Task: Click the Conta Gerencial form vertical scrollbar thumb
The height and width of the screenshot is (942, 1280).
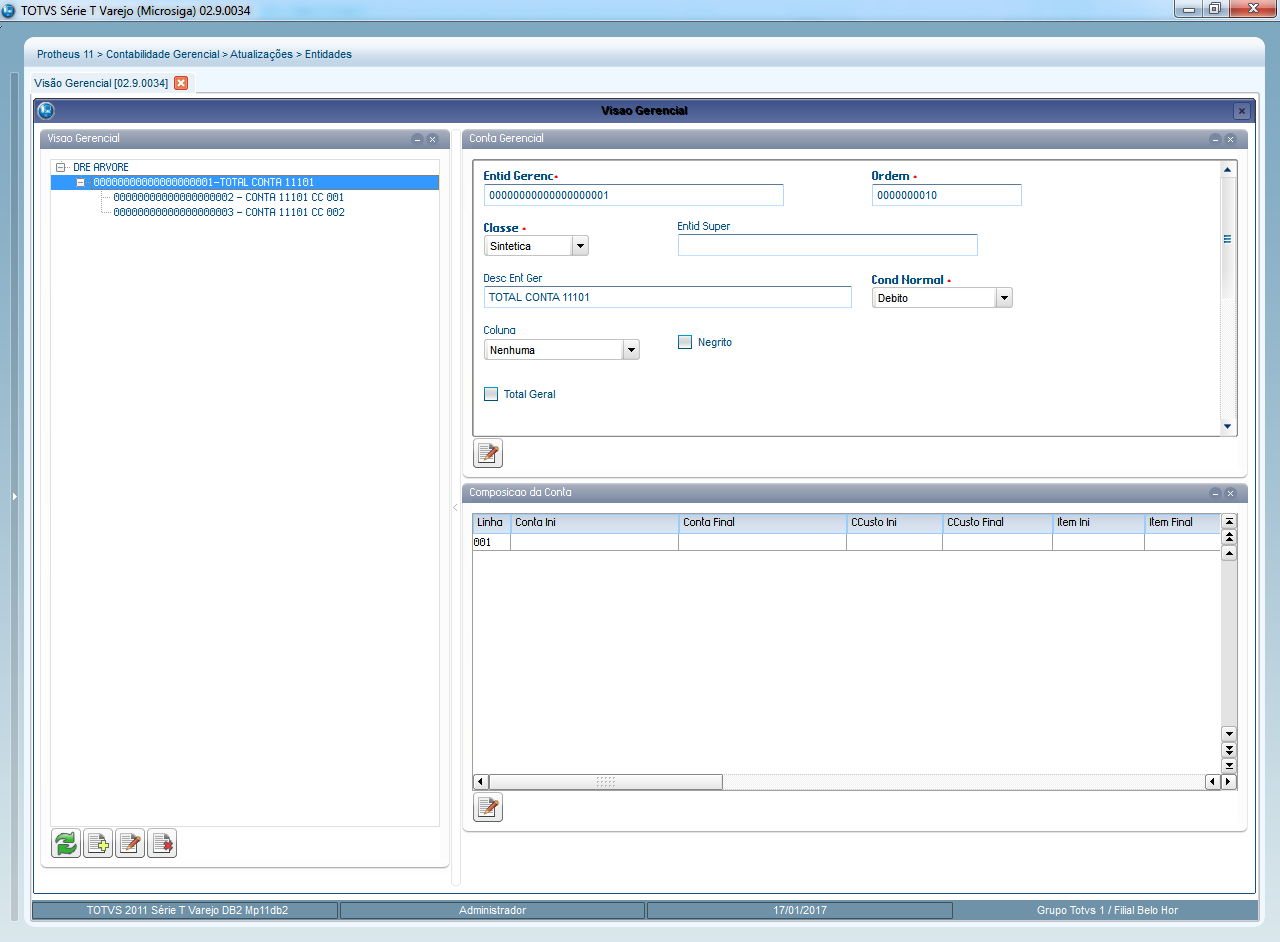Action: [1227, 239]
